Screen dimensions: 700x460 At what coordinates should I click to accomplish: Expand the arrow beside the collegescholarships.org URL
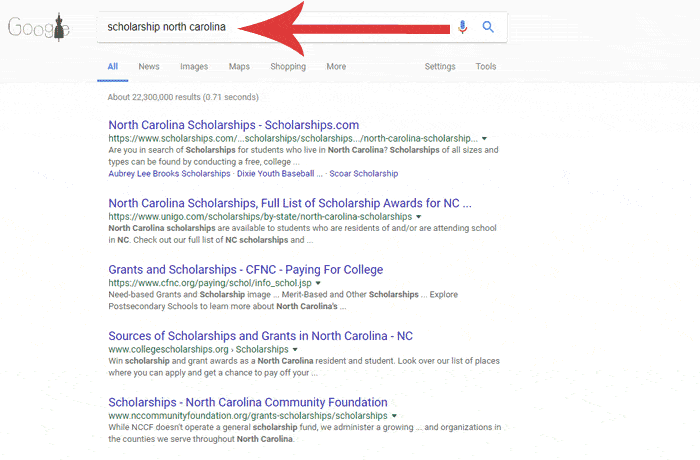295,349
